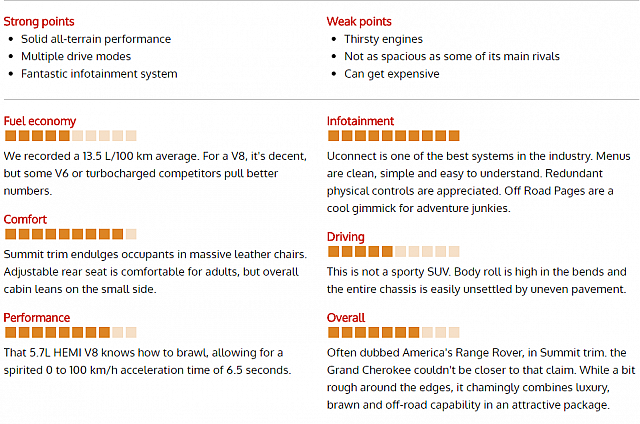Click 'Fantastic infotainment system' bullet
This screenshot has height=424, width=640.
click(x=99, y=74)
